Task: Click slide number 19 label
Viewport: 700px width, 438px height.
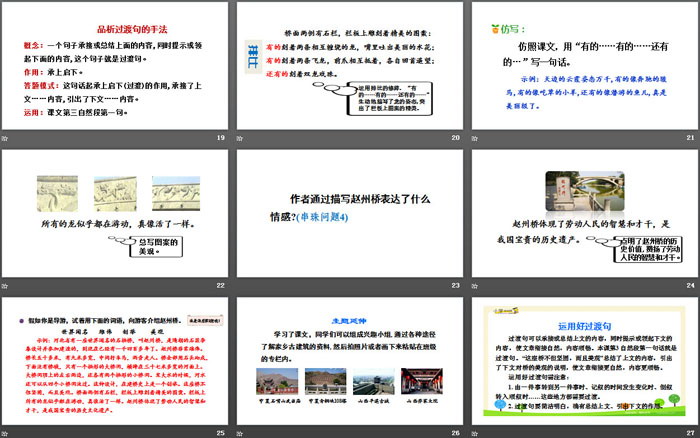Action: click(x=221, y=138)
